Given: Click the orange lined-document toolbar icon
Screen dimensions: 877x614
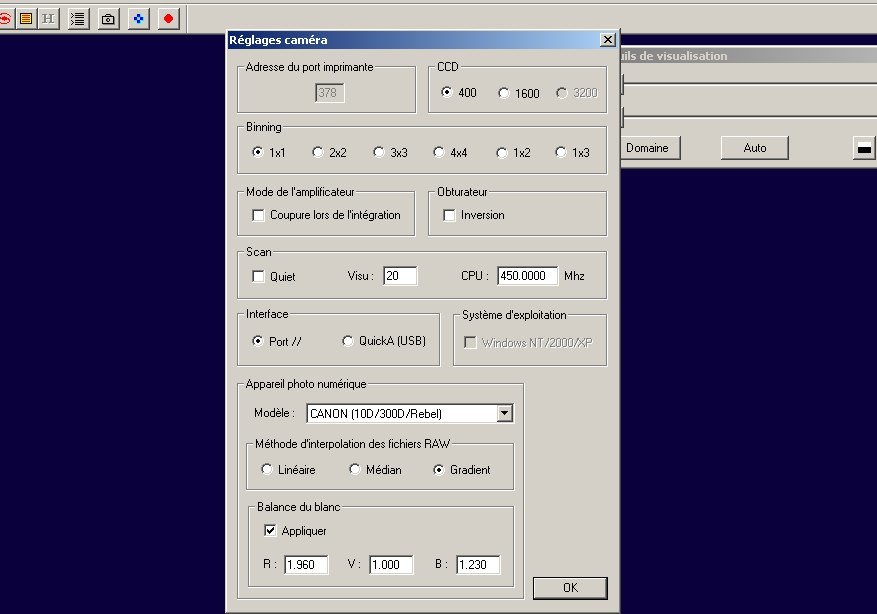Looking at the screenshot, I should [x=26, y=19].
